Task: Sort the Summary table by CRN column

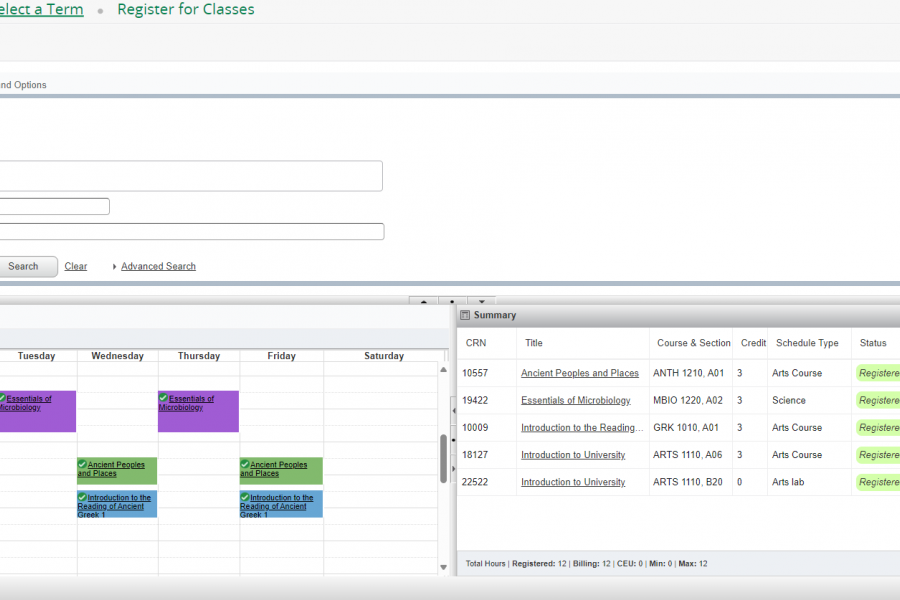Action: tap(474, 343)
